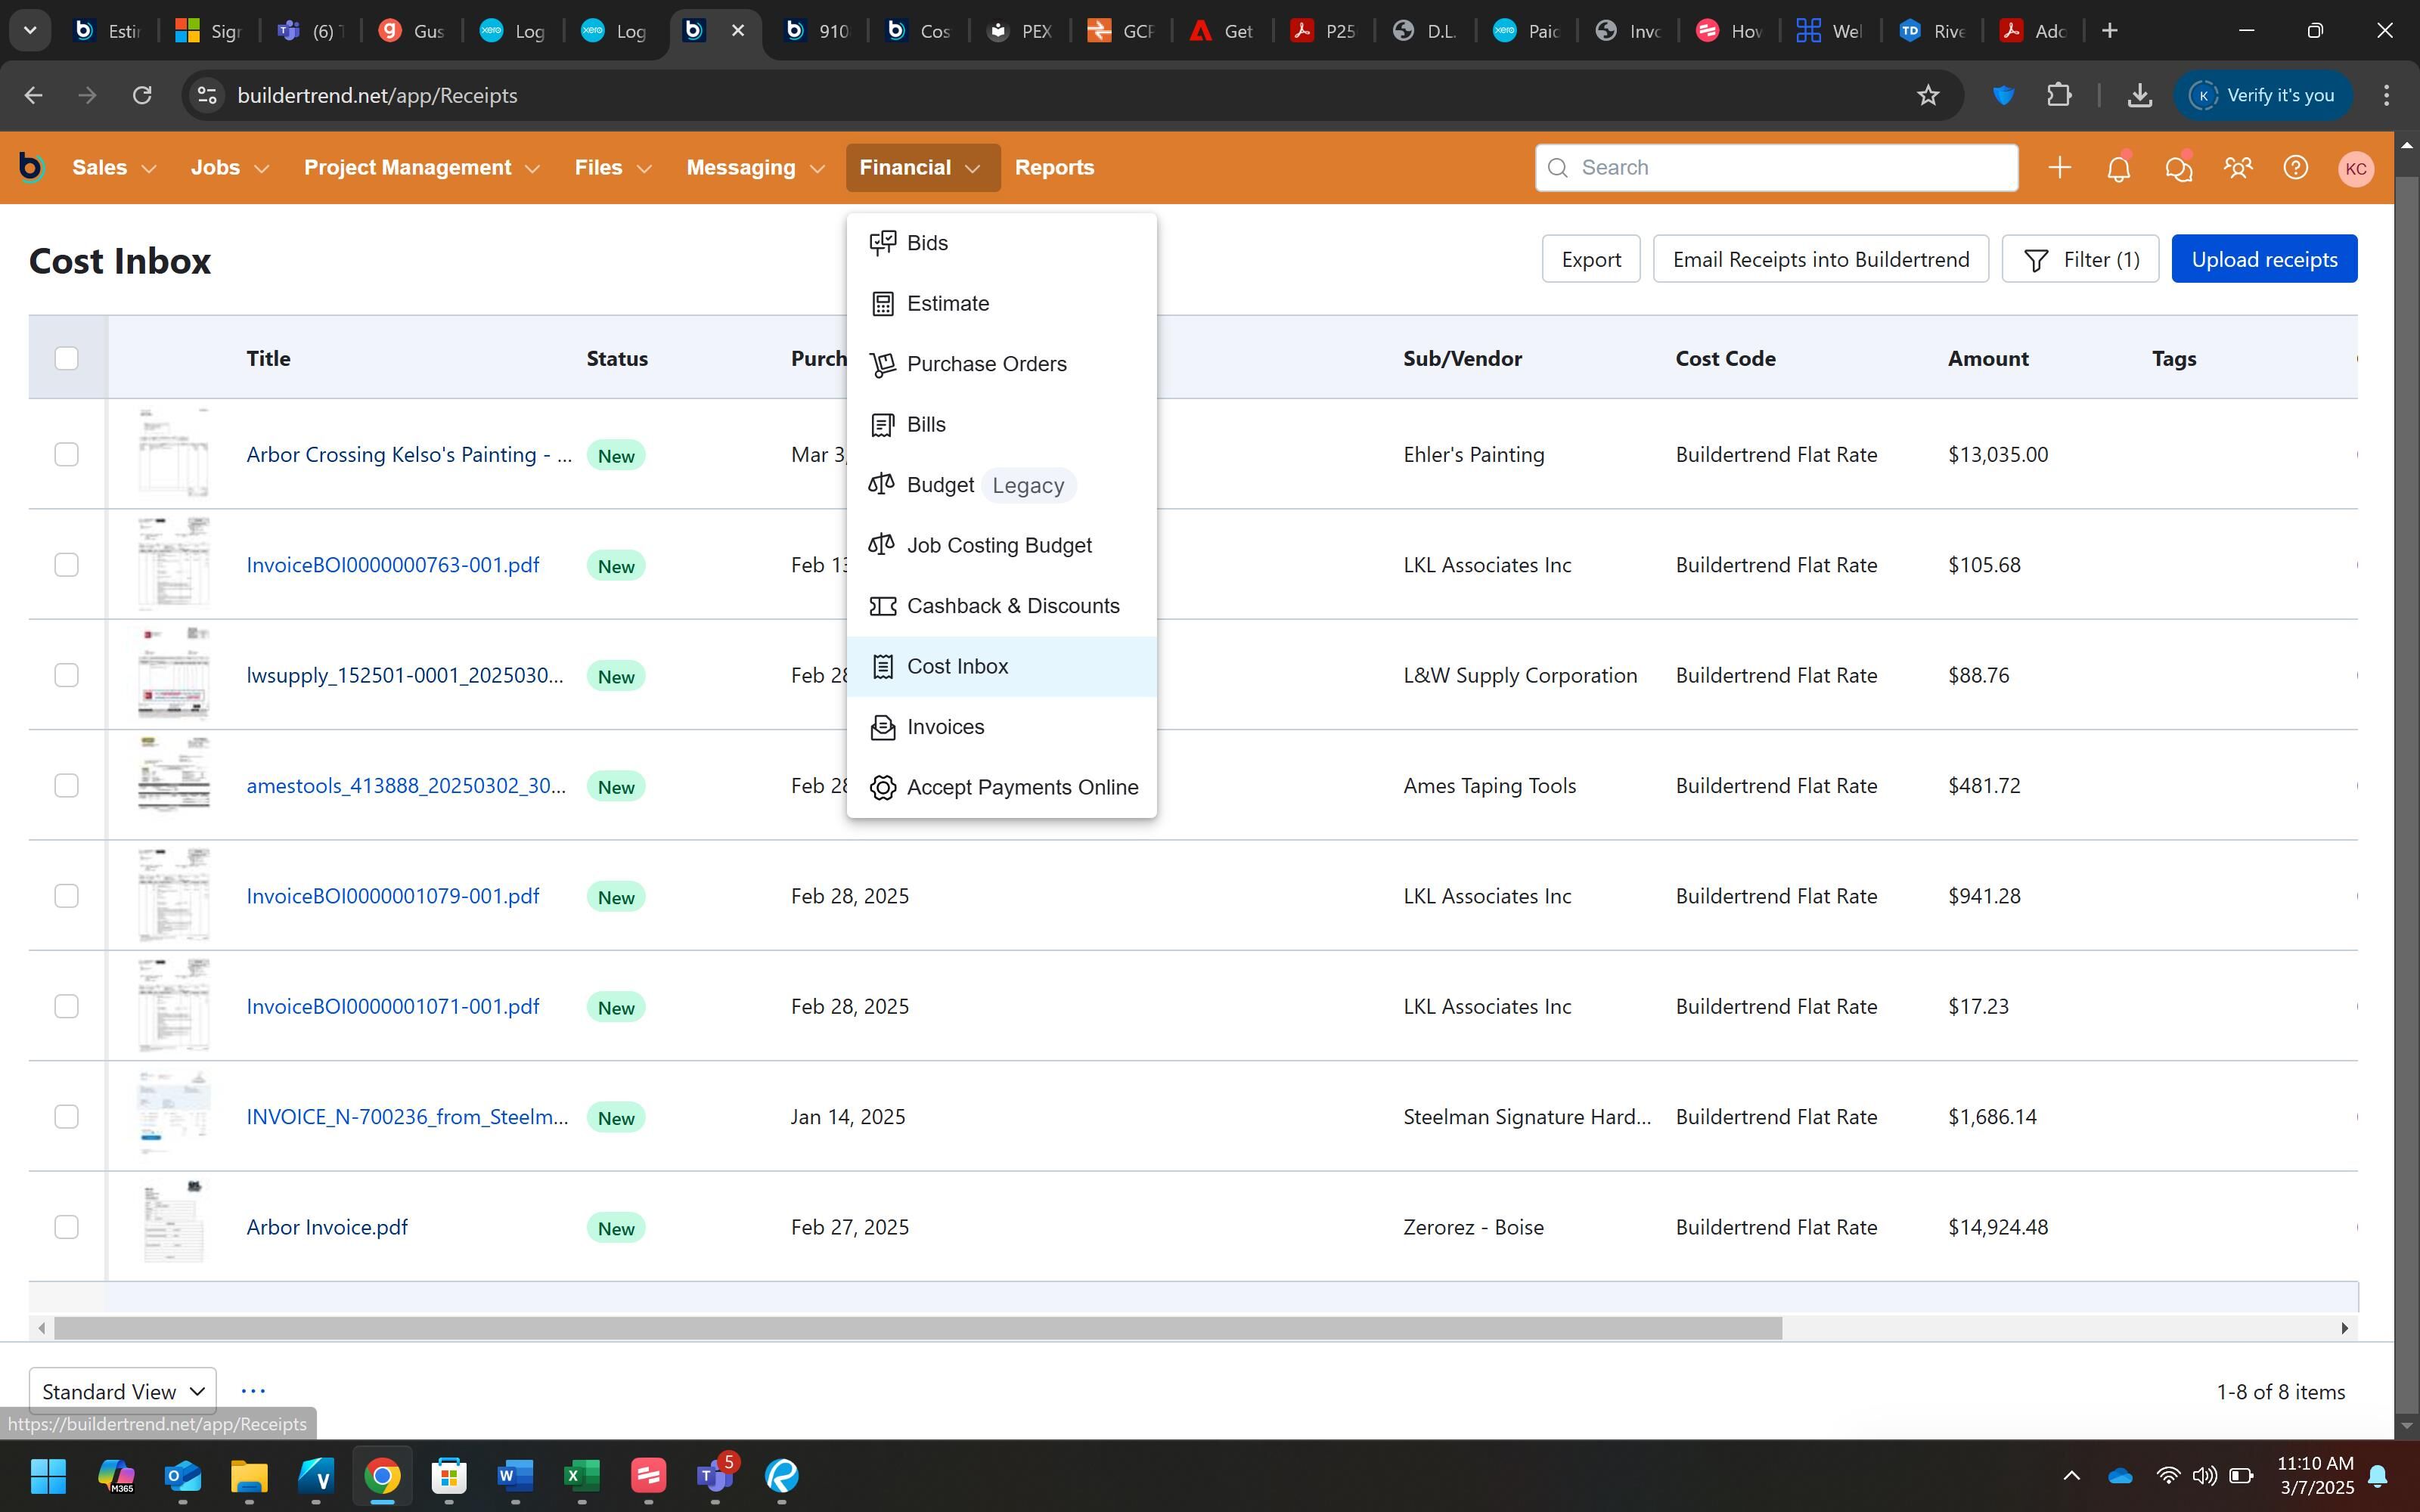Check the Arbor Invoice.pdf row checkbox

click(x=66, y=1227)
